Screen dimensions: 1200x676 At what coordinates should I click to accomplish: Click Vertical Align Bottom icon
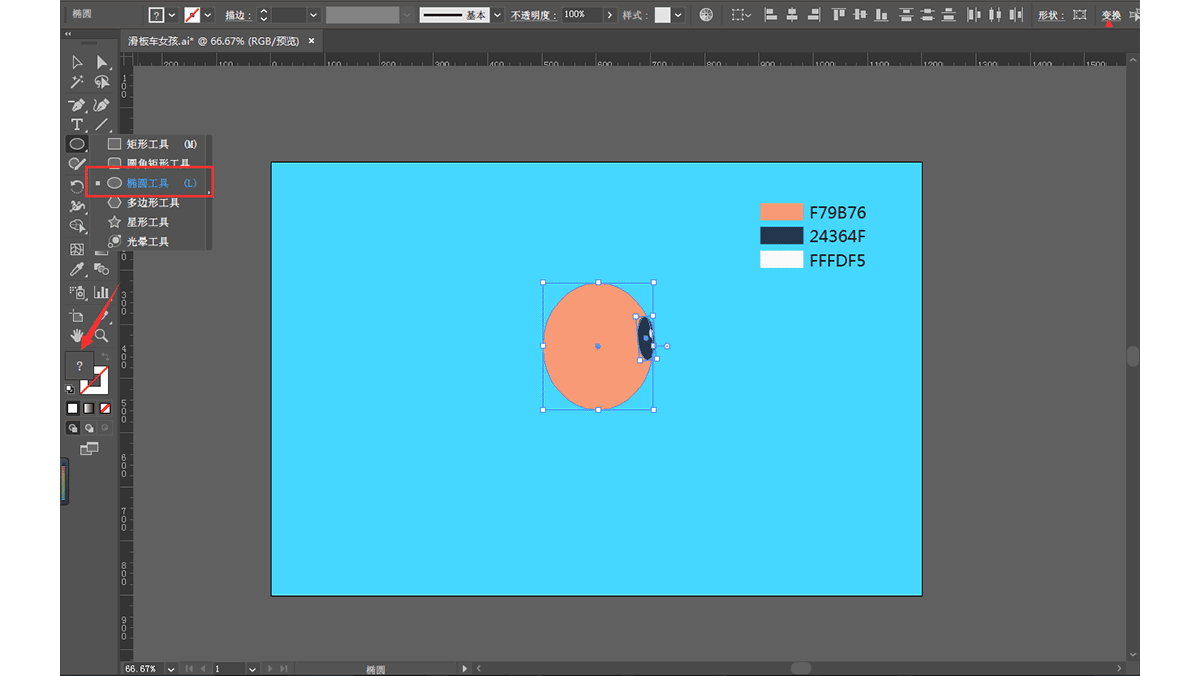tap(880, 15)
